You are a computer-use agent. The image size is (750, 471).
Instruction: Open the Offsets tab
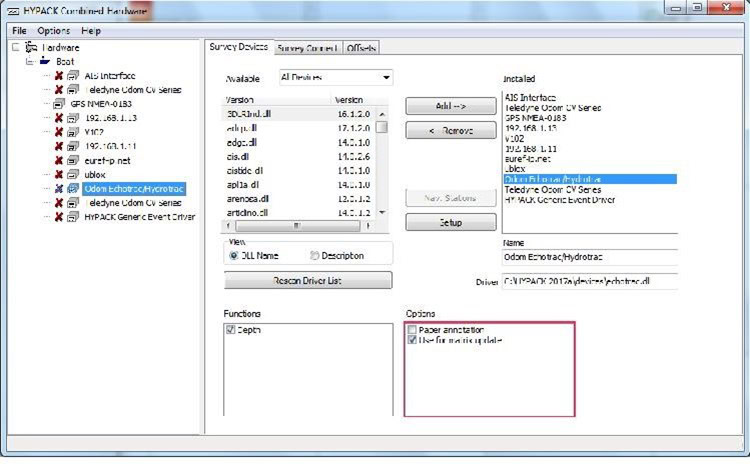click(361, 48)
